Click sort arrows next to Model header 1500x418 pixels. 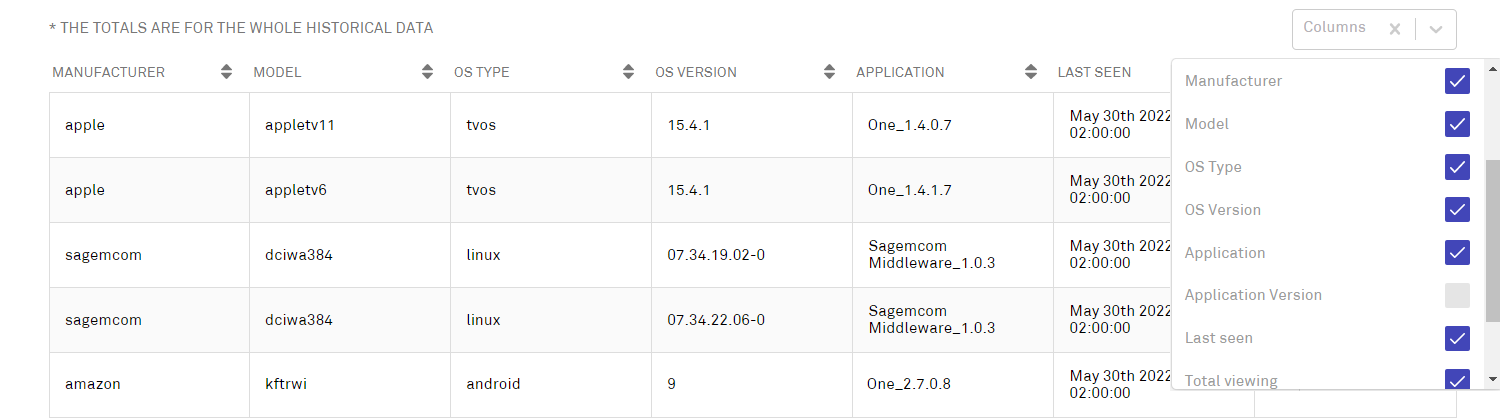point(428,72)
